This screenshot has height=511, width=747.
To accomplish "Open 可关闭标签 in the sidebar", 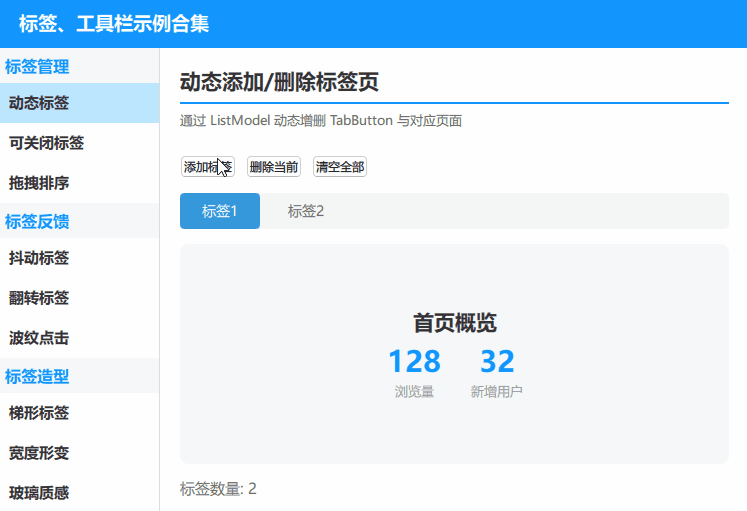I will tap(80, 143).
